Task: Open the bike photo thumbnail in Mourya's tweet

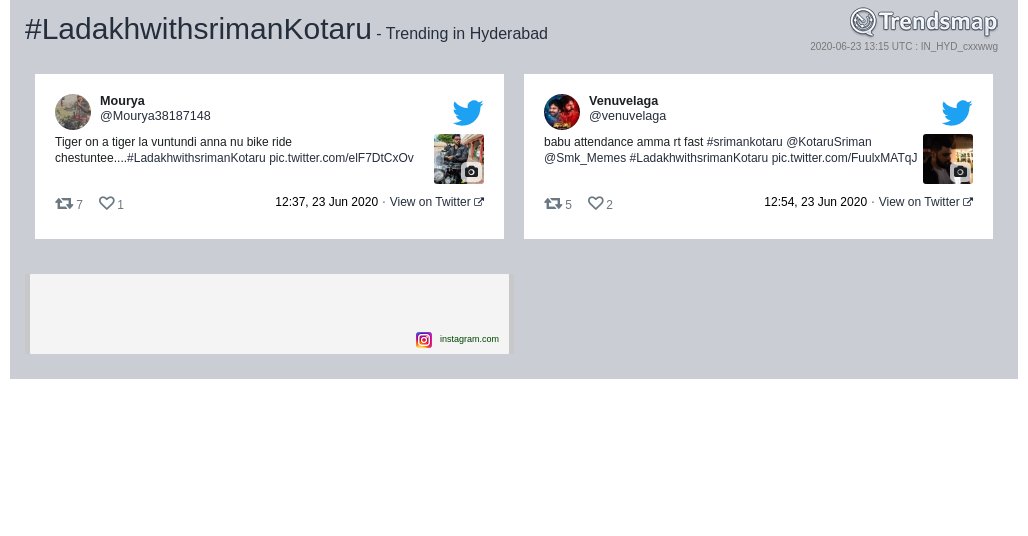Action: pos(459,159)
